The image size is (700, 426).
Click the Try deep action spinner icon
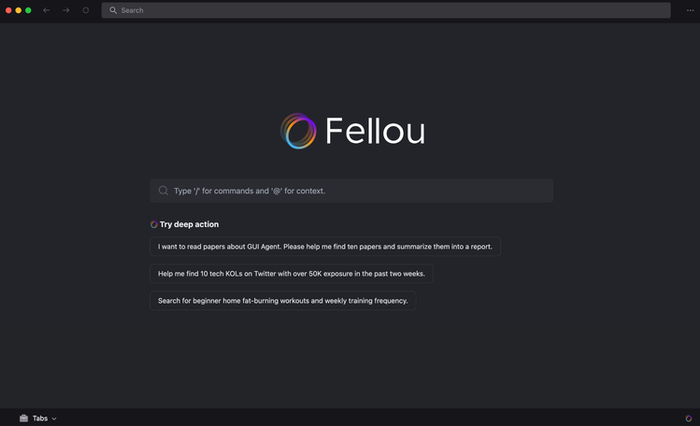(x=154, y=225)
